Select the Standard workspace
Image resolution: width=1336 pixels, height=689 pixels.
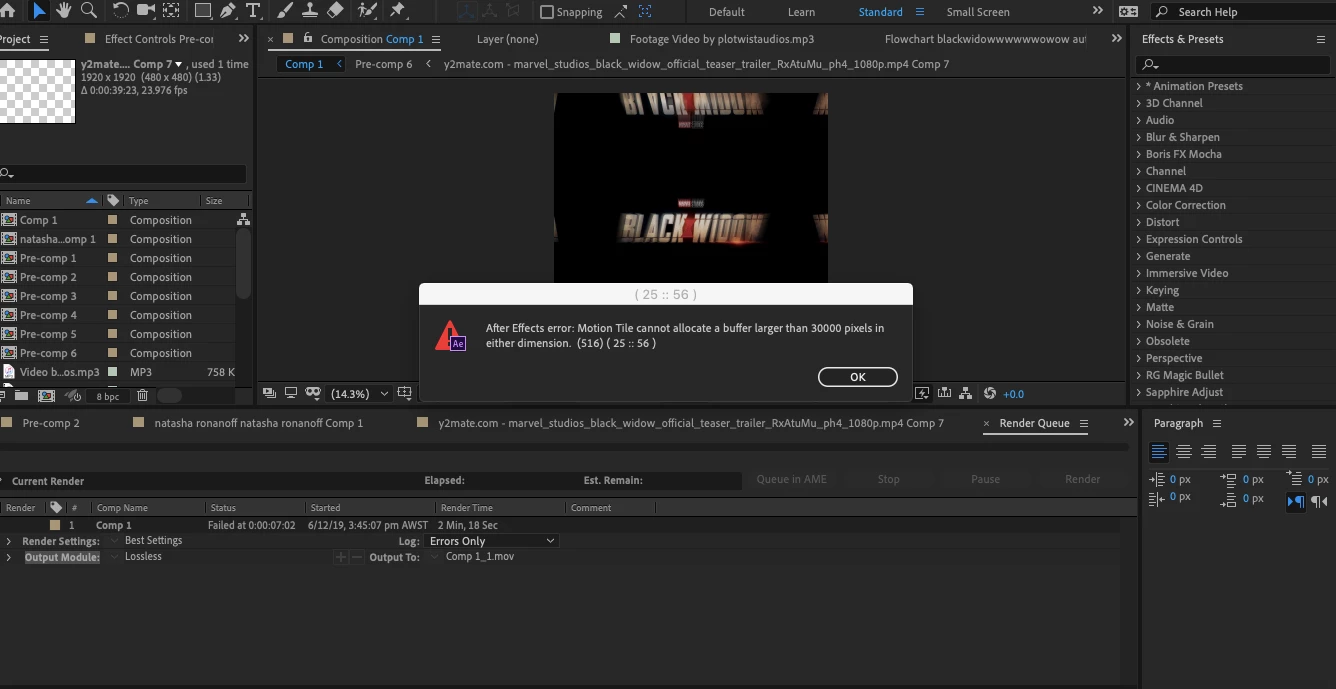[x=880, y=12]
